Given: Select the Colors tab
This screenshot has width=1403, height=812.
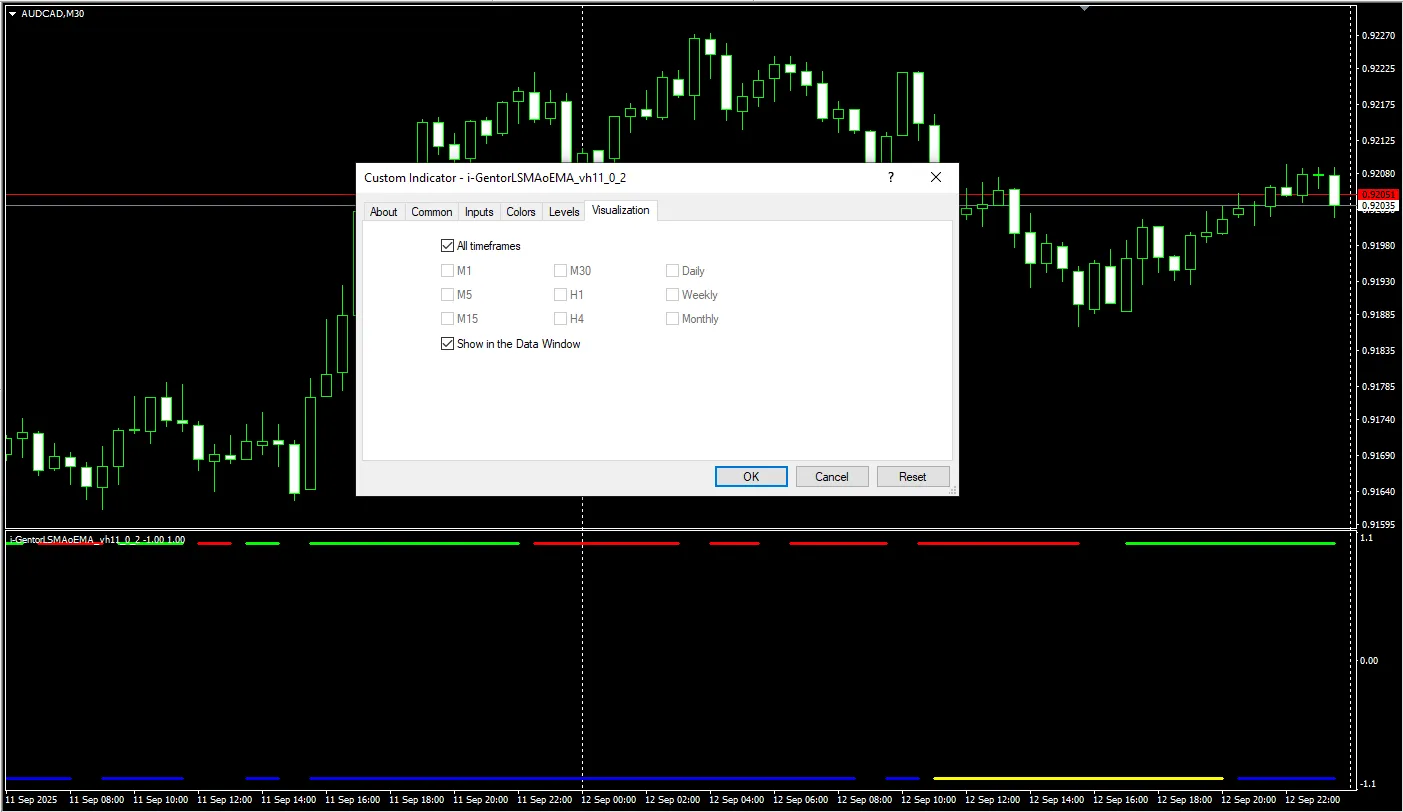Looking at the screenshot, I should 521,212.
